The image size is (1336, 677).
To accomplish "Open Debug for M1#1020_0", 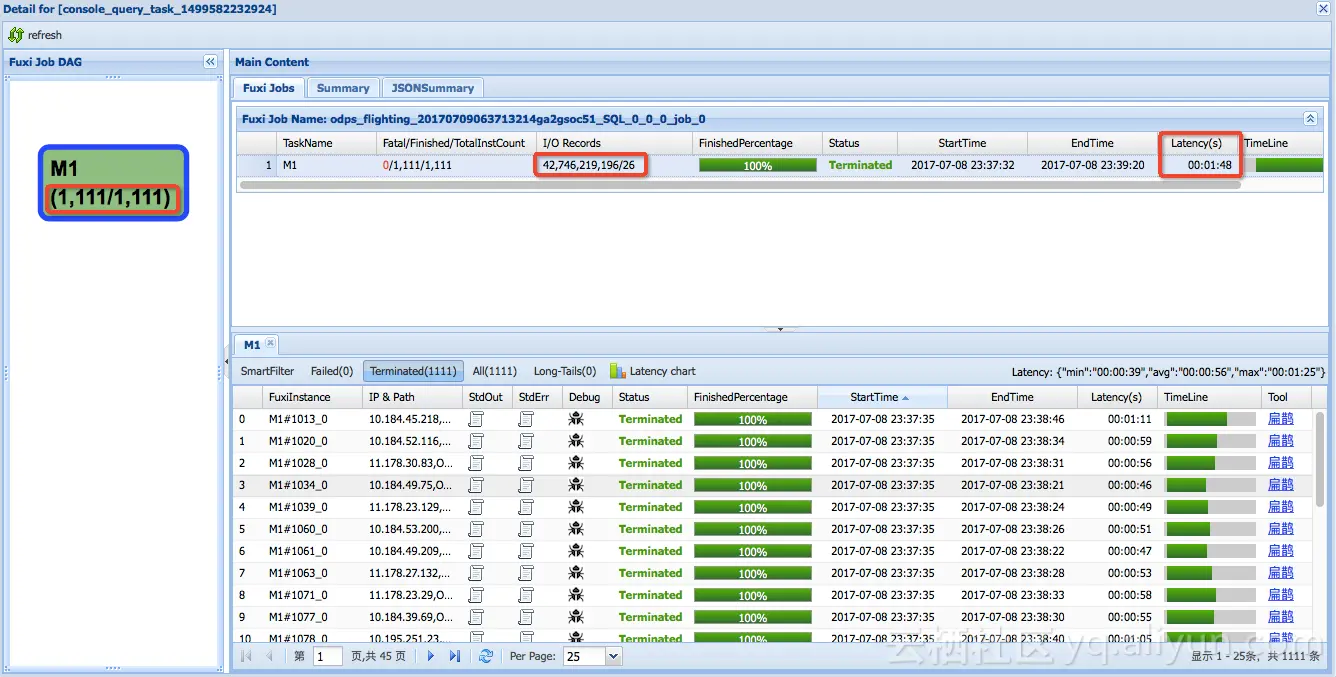I will tap(576, 441).
